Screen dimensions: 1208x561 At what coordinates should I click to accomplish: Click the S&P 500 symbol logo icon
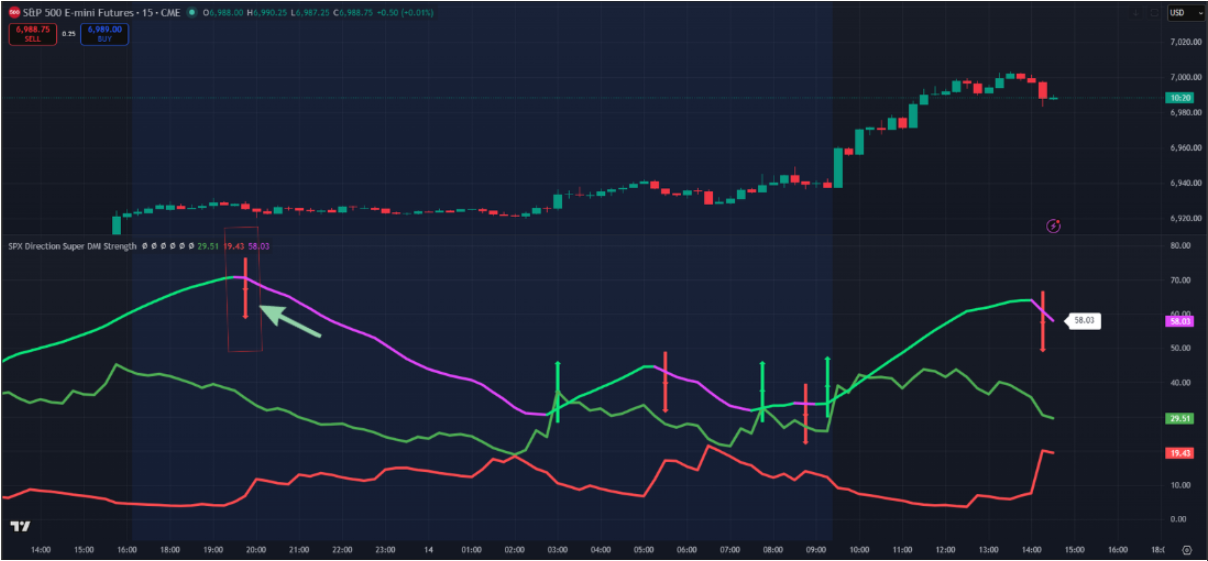tap(15, 12)
